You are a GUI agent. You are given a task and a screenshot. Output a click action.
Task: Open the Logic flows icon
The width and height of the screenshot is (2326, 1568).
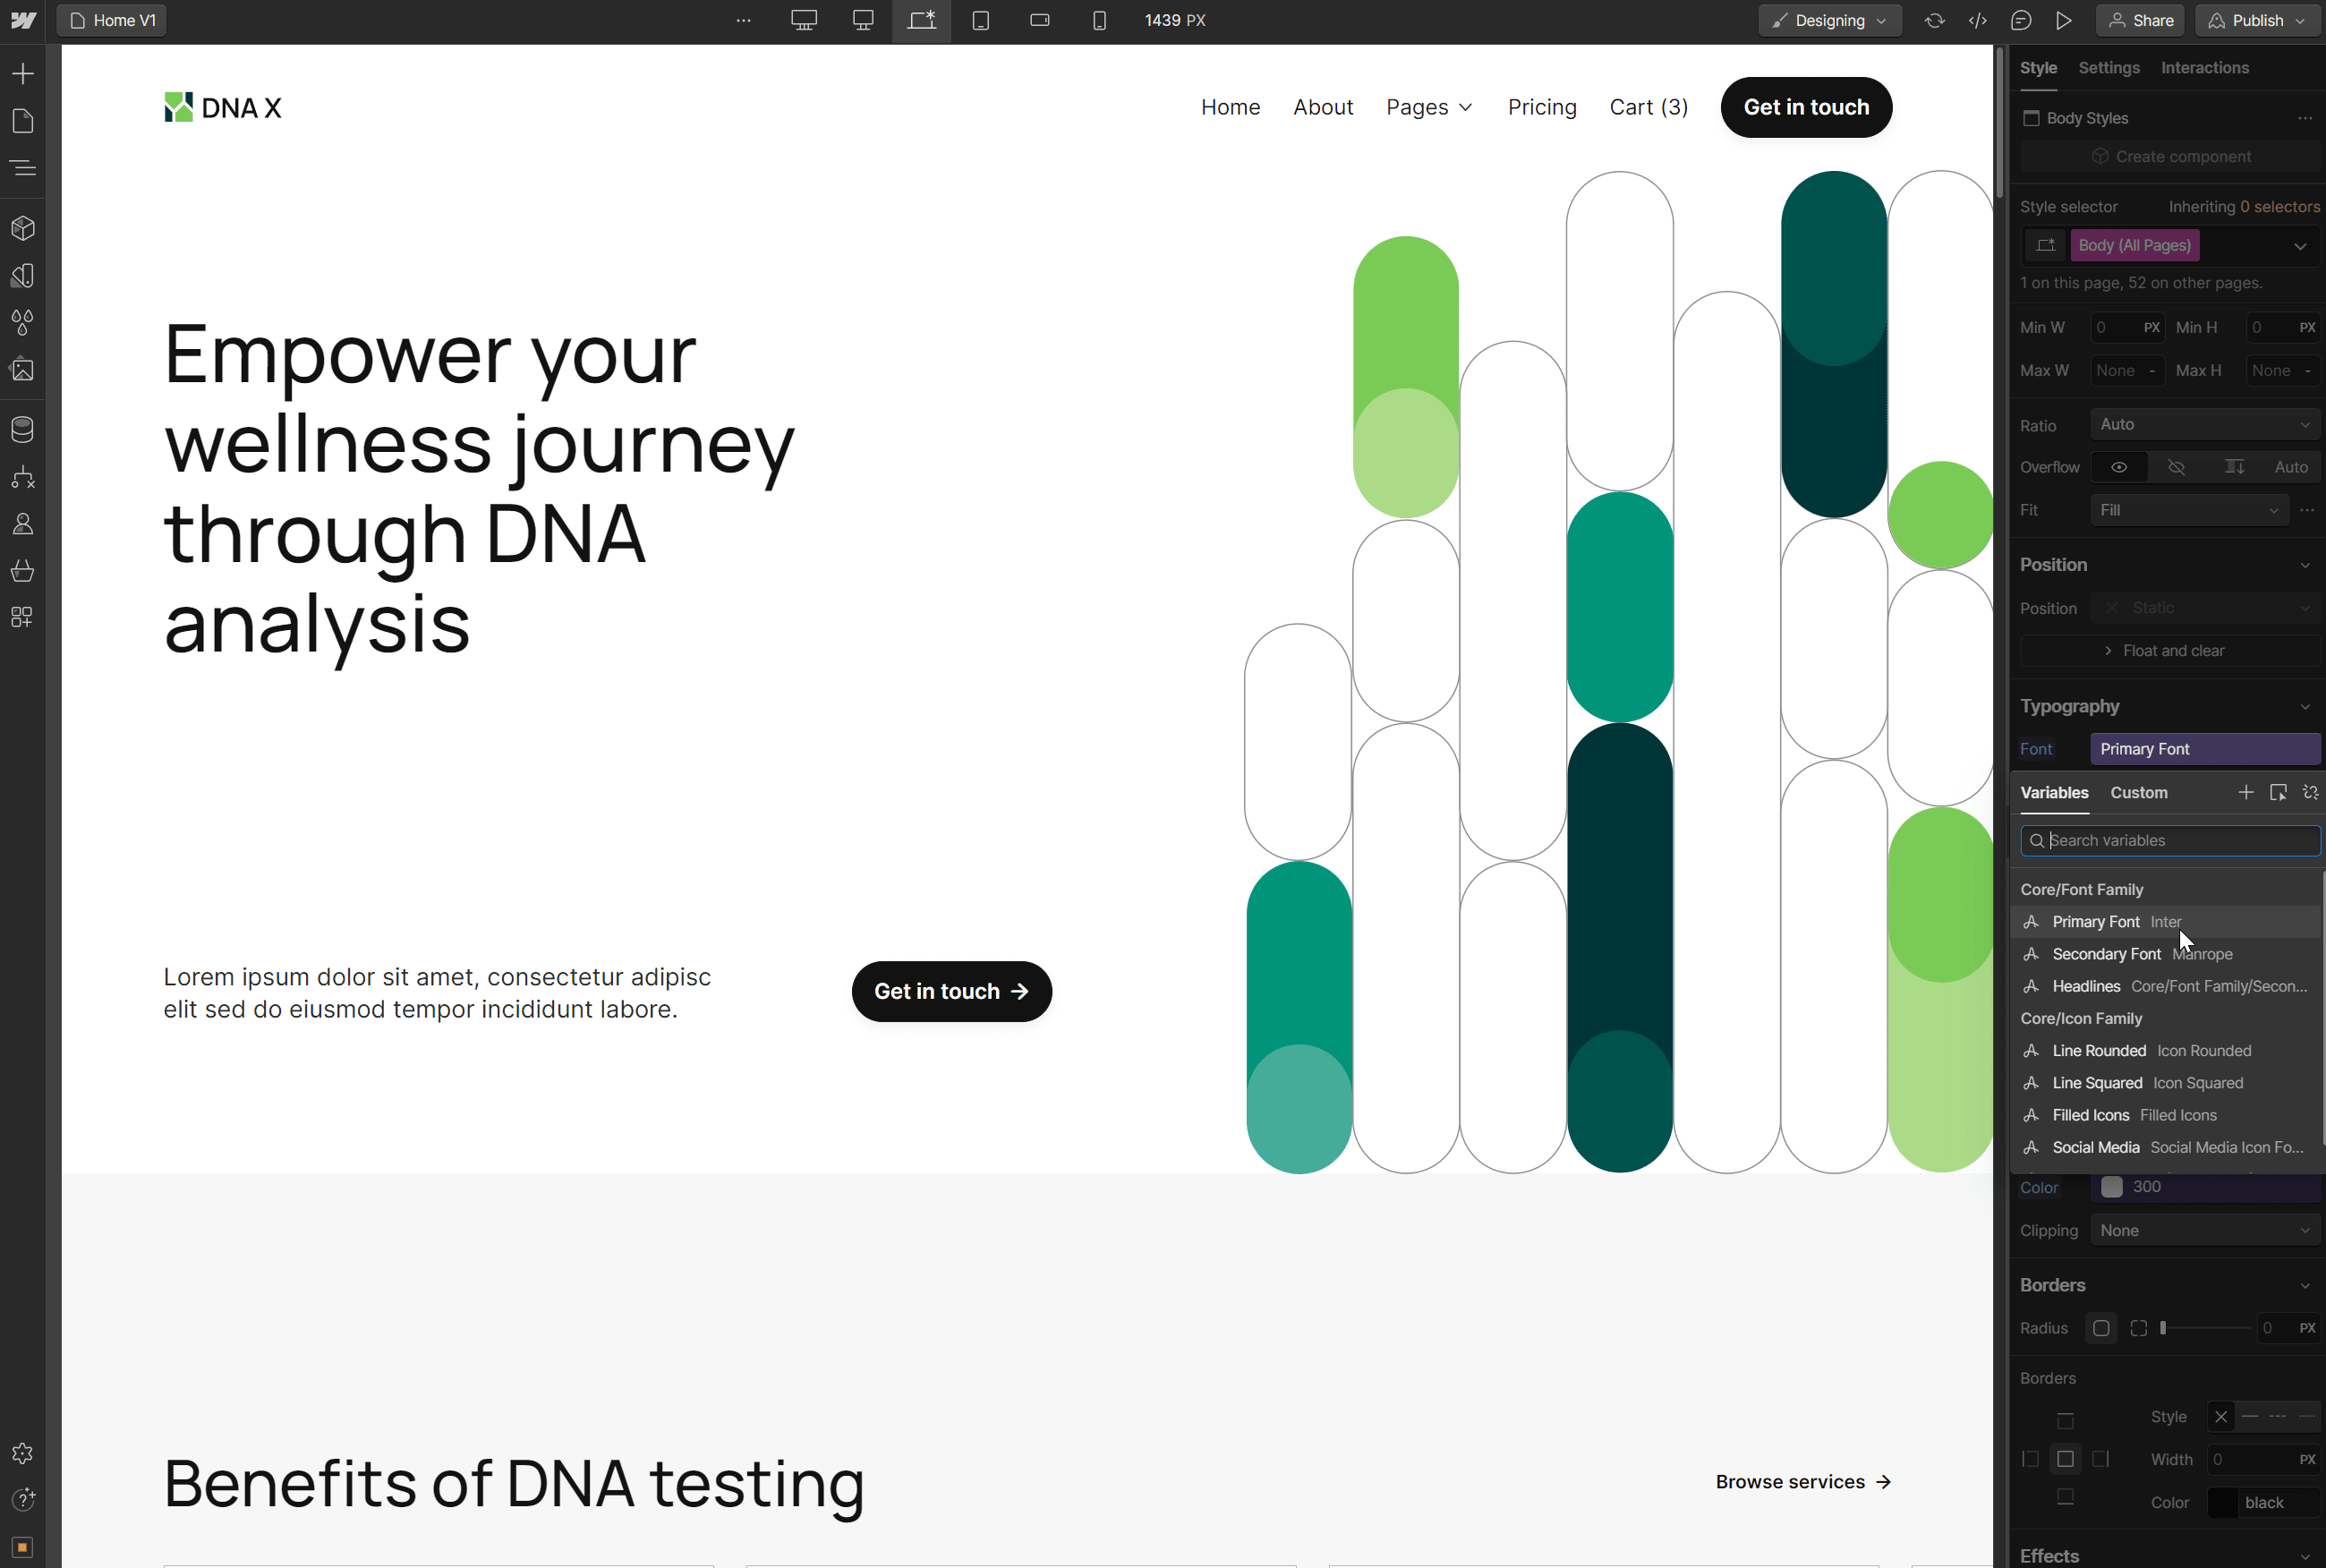(22, 477)
